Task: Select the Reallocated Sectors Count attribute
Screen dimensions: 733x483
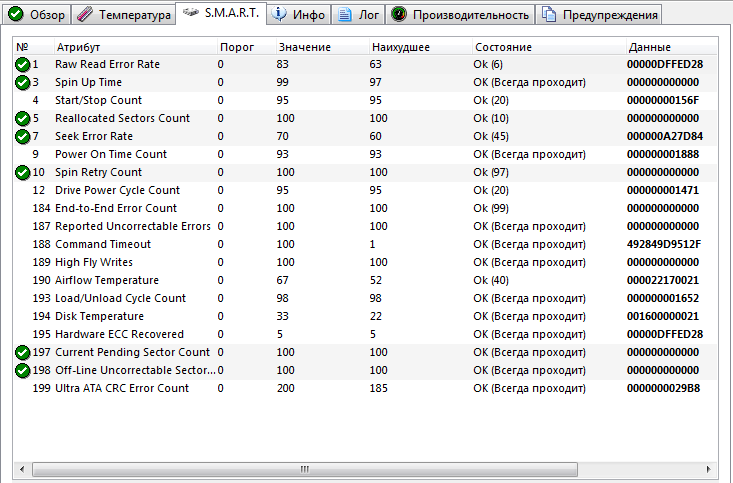Action: point(122,118)
